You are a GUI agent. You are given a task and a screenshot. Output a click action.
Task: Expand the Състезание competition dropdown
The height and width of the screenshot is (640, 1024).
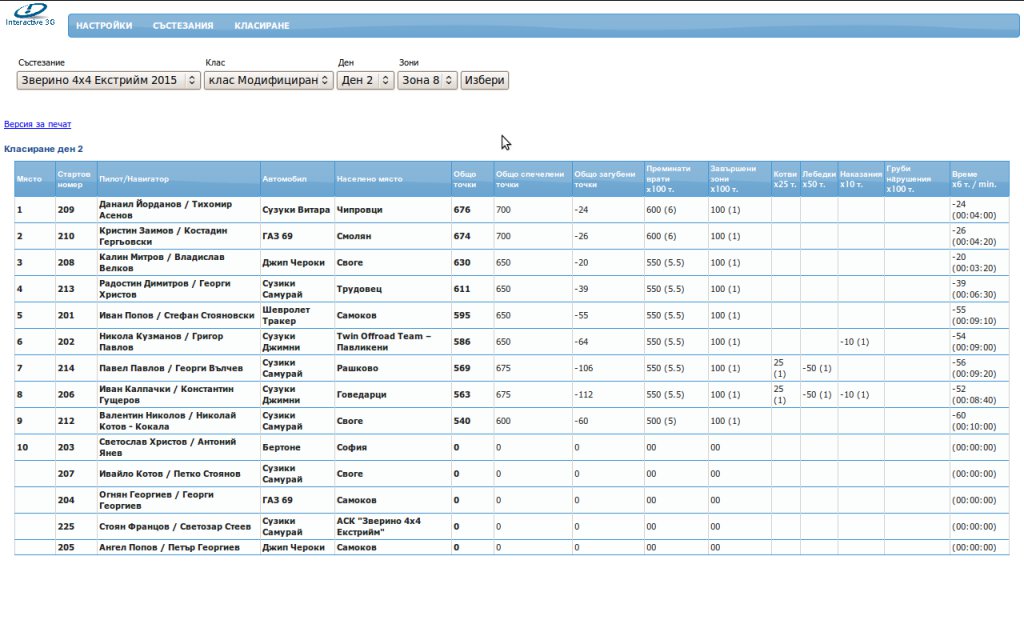tap(109, 80)
